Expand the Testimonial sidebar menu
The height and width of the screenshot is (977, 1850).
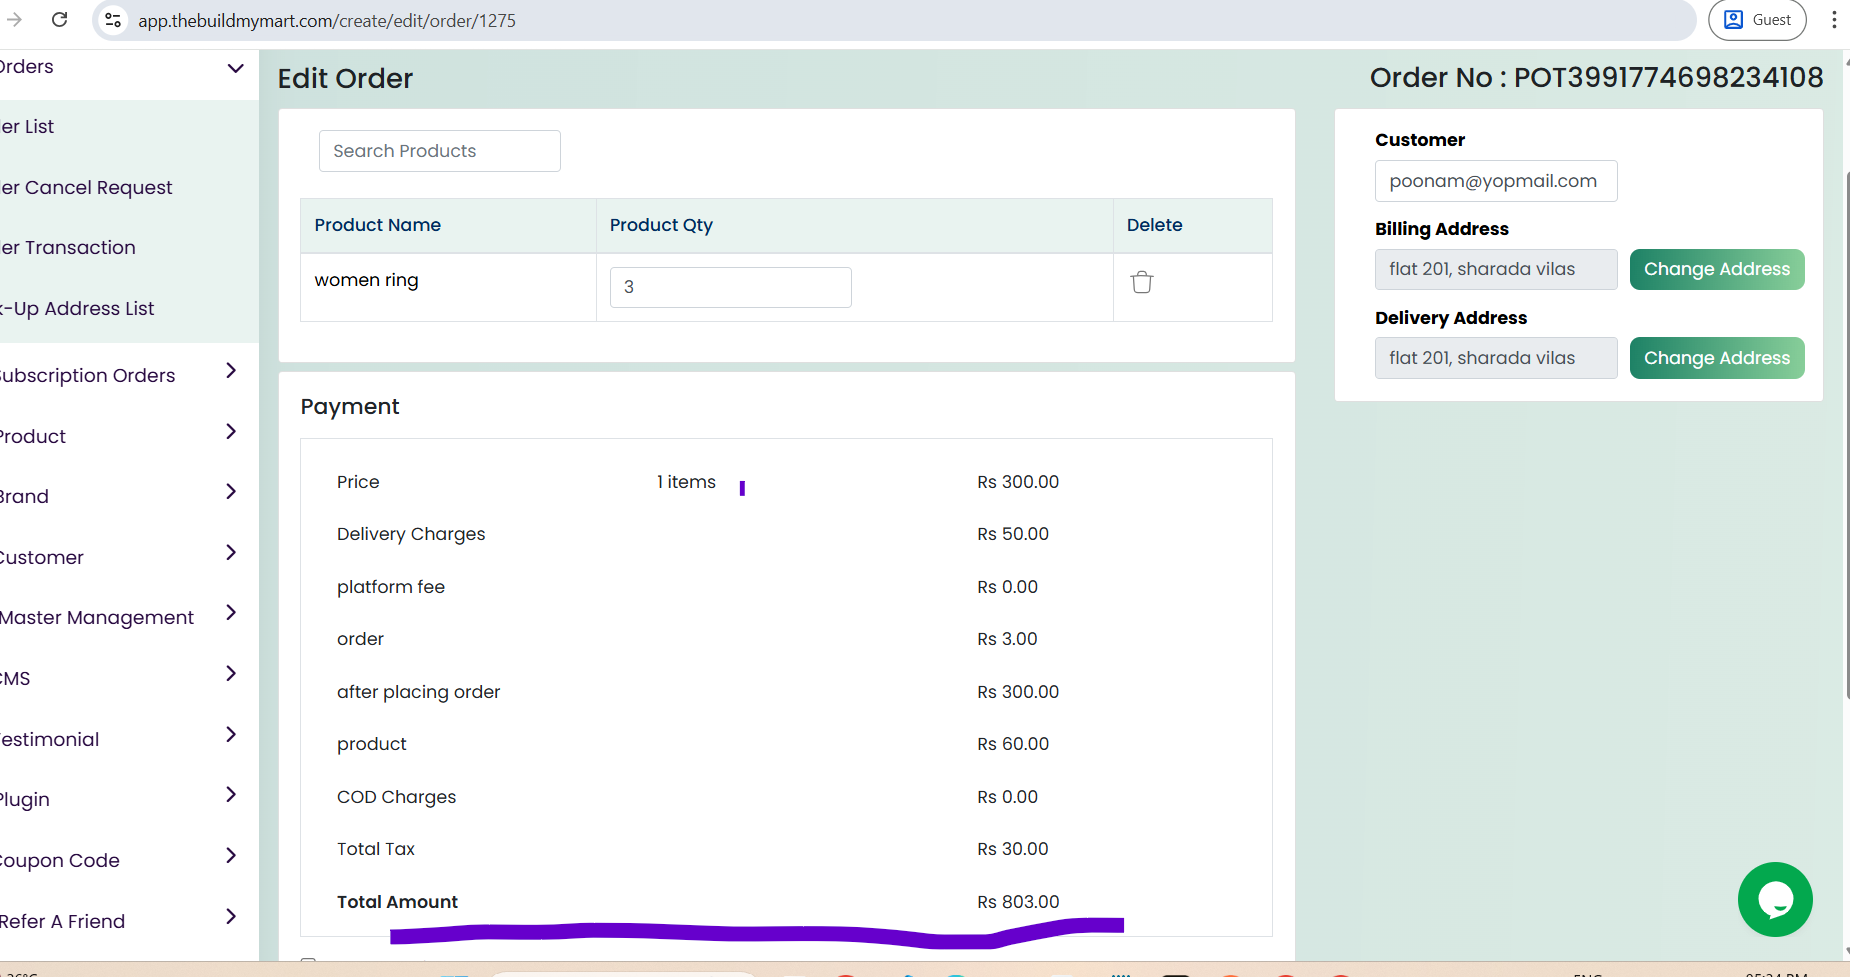click(x=231, y=735)
